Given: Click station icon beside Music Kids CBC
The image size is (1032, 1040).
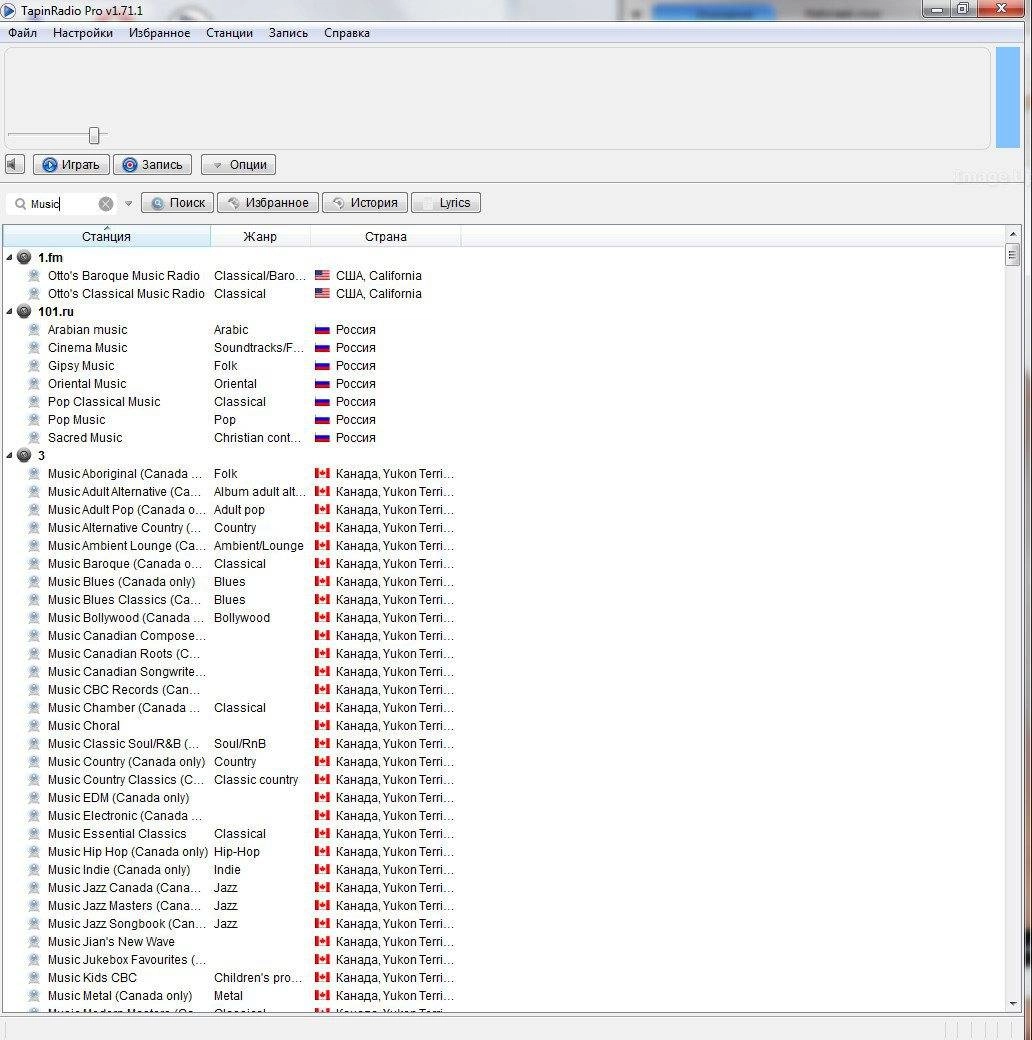Looking at the screenshot, I should [x=34, y=977].
